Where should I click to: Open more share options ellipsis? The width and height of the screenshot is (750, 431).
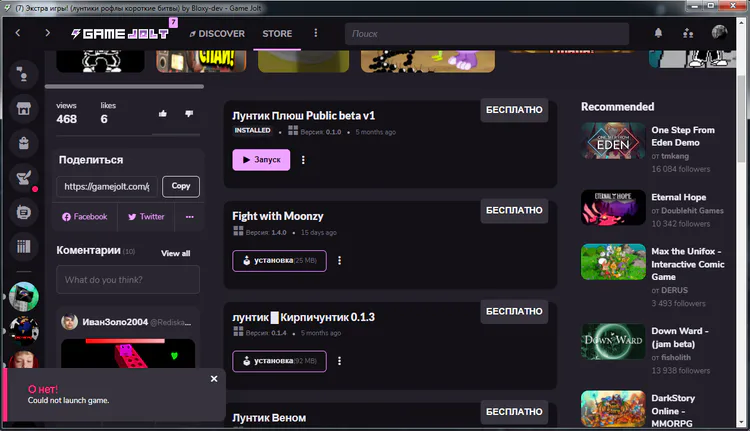(x=189, y=217)
